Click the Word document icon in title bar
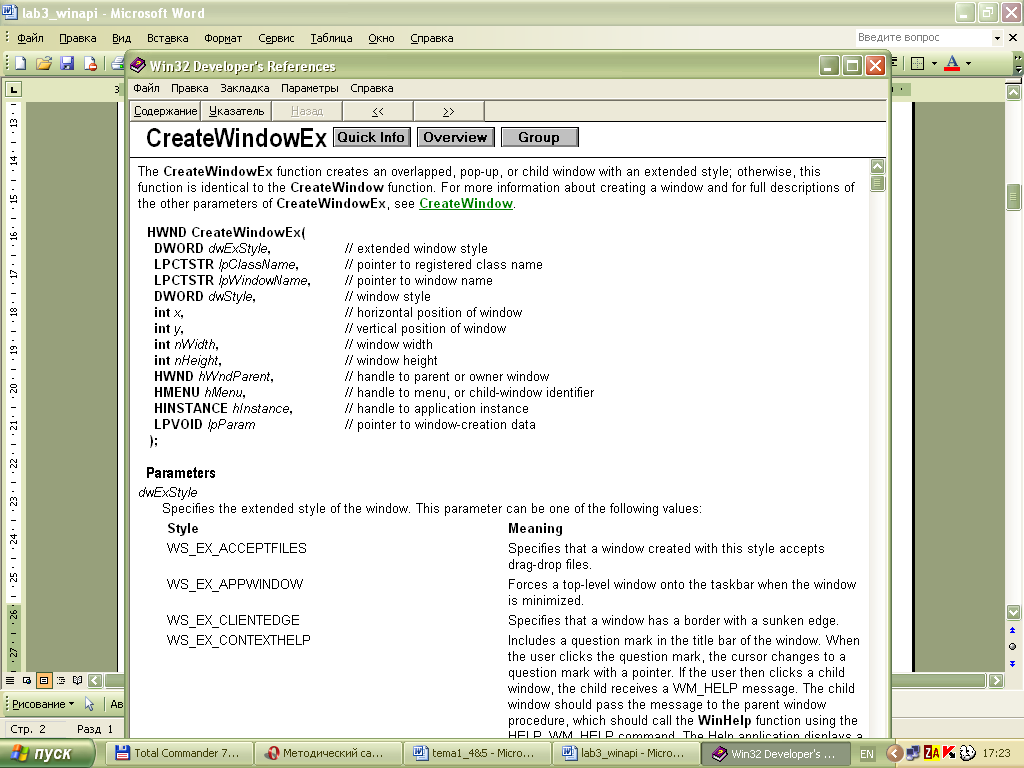 point(10,12)
